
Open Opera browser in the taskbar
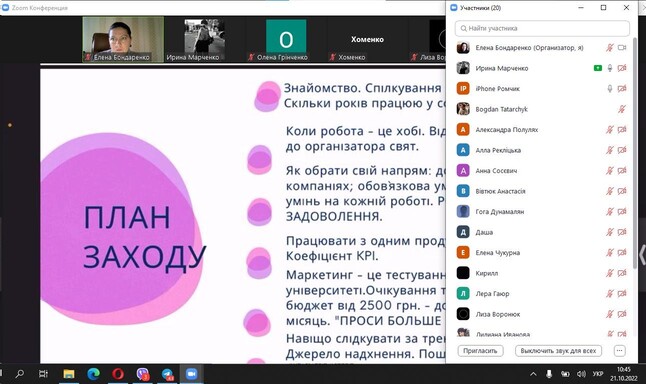[118, 374]
